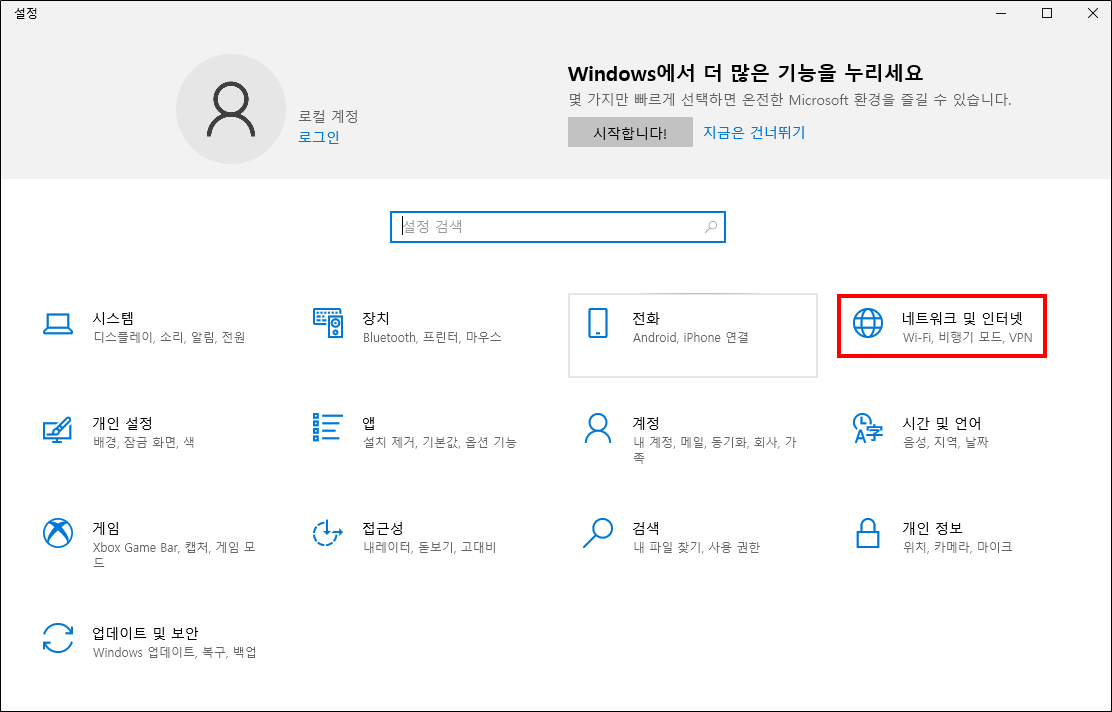Click '위치, 카메라, 마이크' description

click(957, 547)
